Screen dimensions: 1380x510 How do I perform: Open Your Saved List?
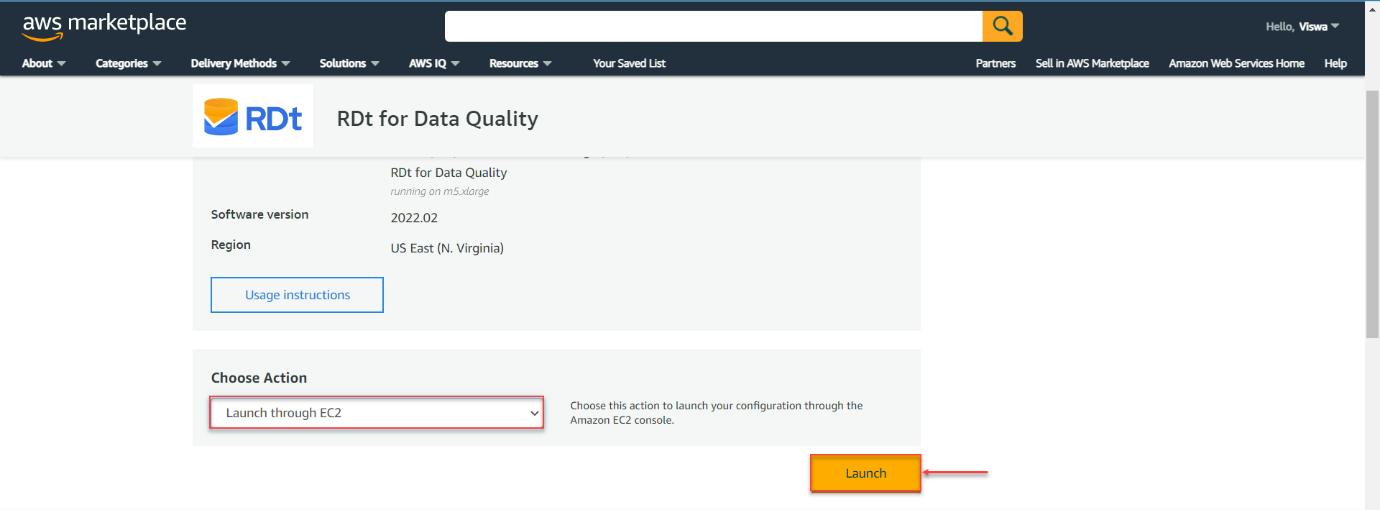tap(629, 63)
